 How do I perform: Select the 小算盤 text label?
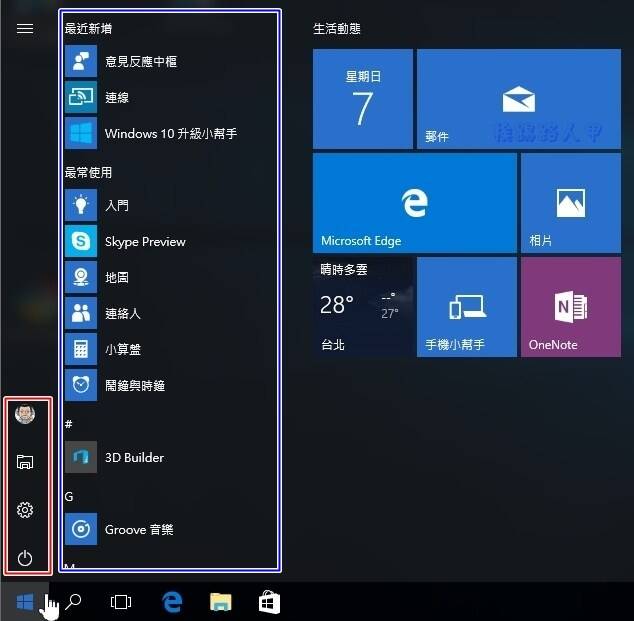123,349
